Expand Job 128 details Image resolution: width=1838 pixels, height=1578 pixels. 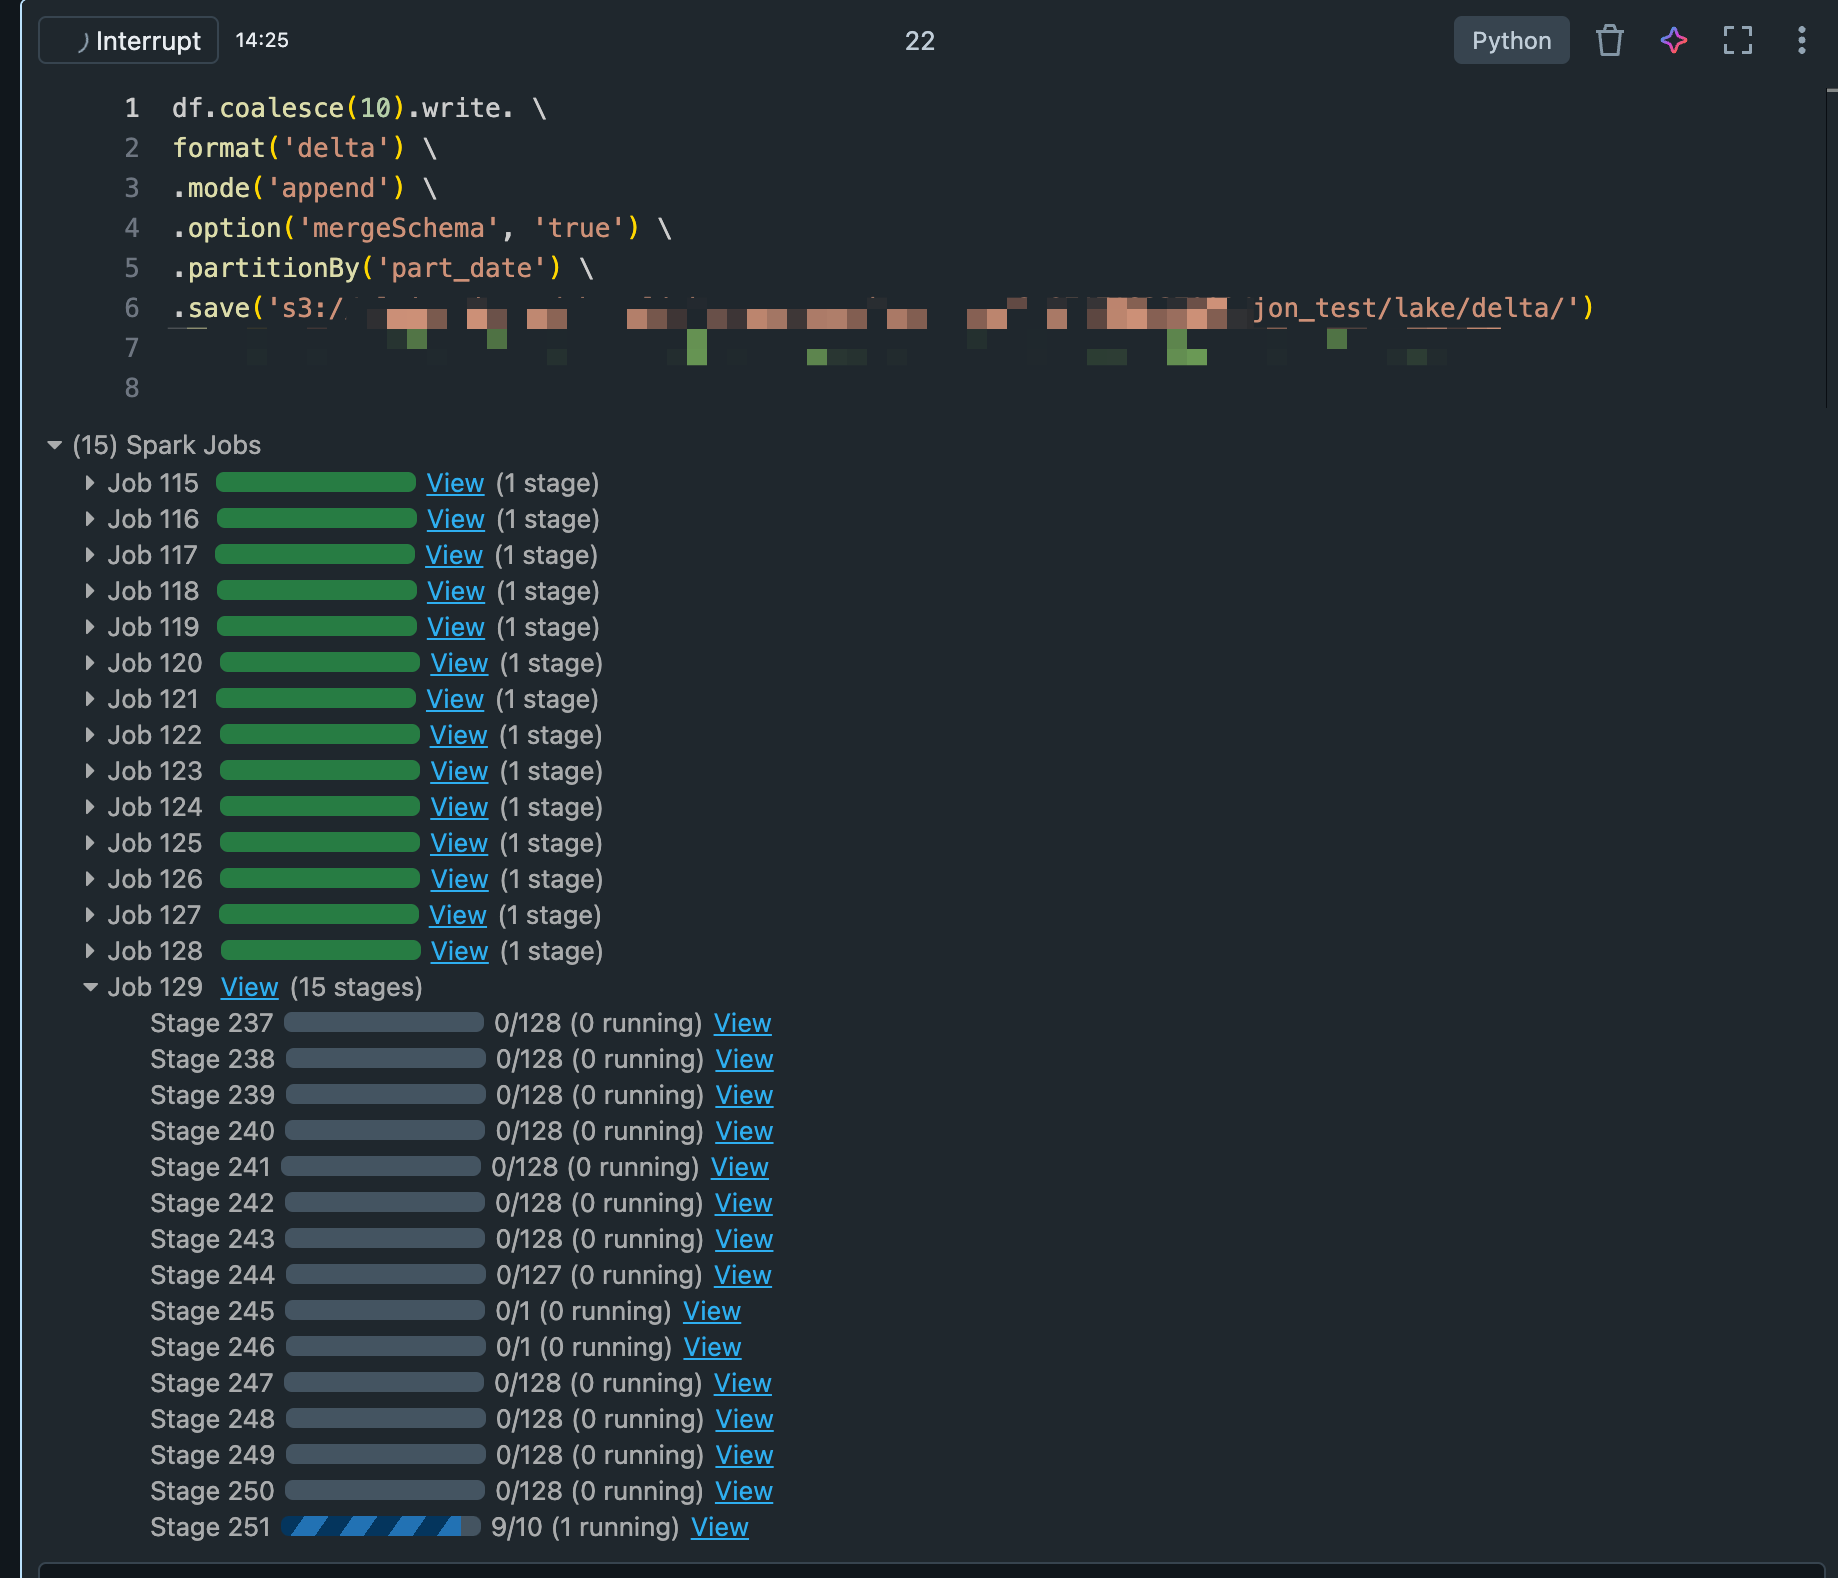90,951
